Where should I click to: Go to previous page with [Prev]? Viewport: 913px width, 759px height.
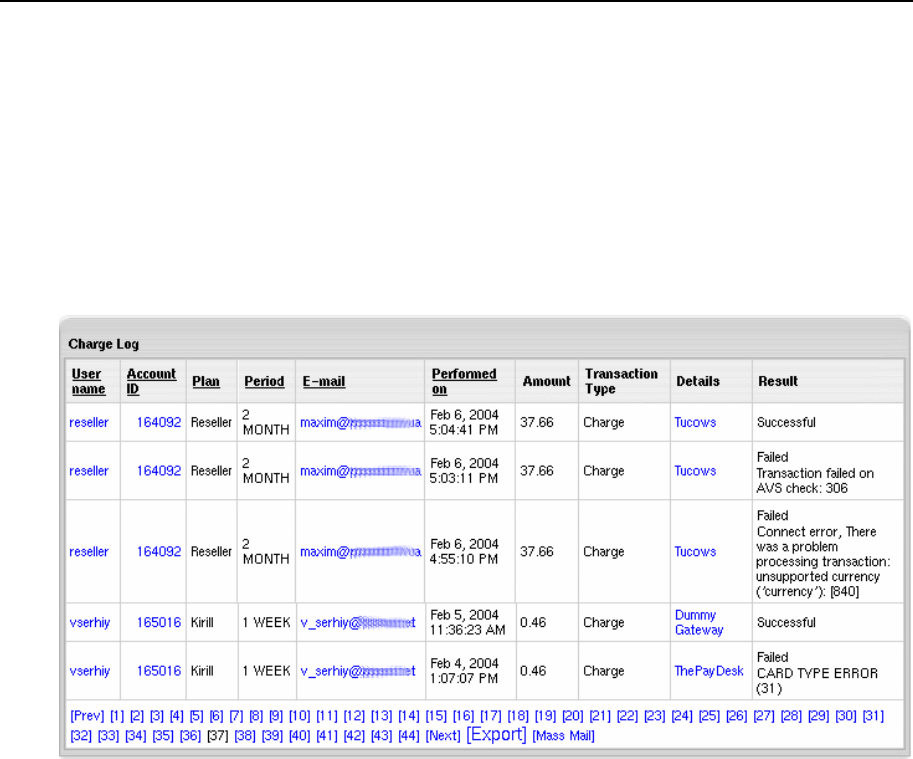pyautogui.click(x=87, y=716)
